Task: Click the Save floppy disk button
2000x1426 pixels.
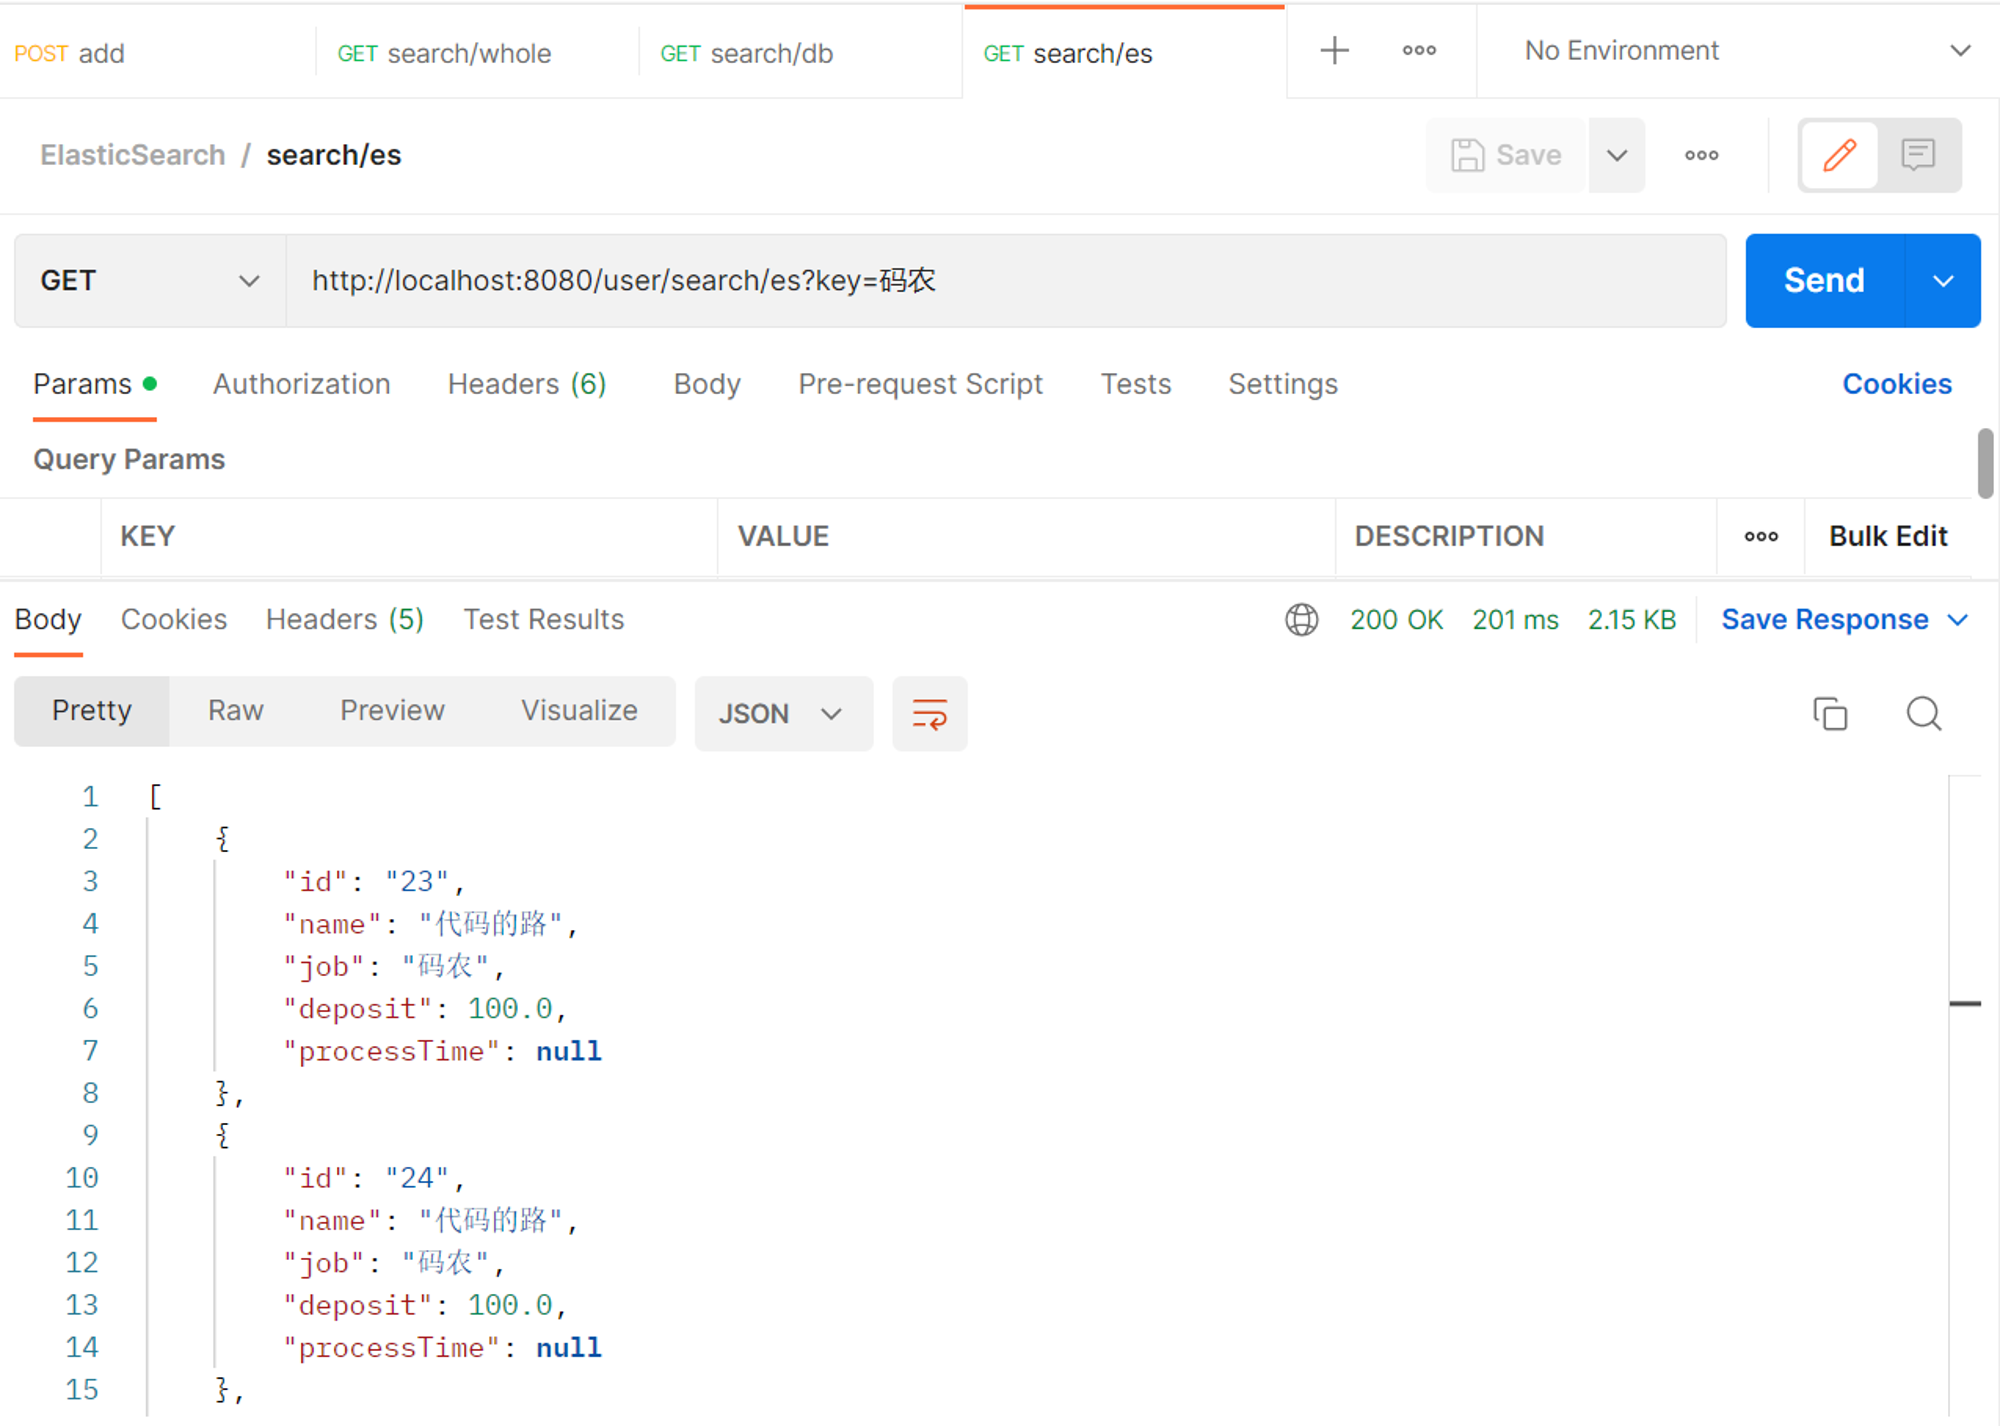Action: [x=1506, y=155]
